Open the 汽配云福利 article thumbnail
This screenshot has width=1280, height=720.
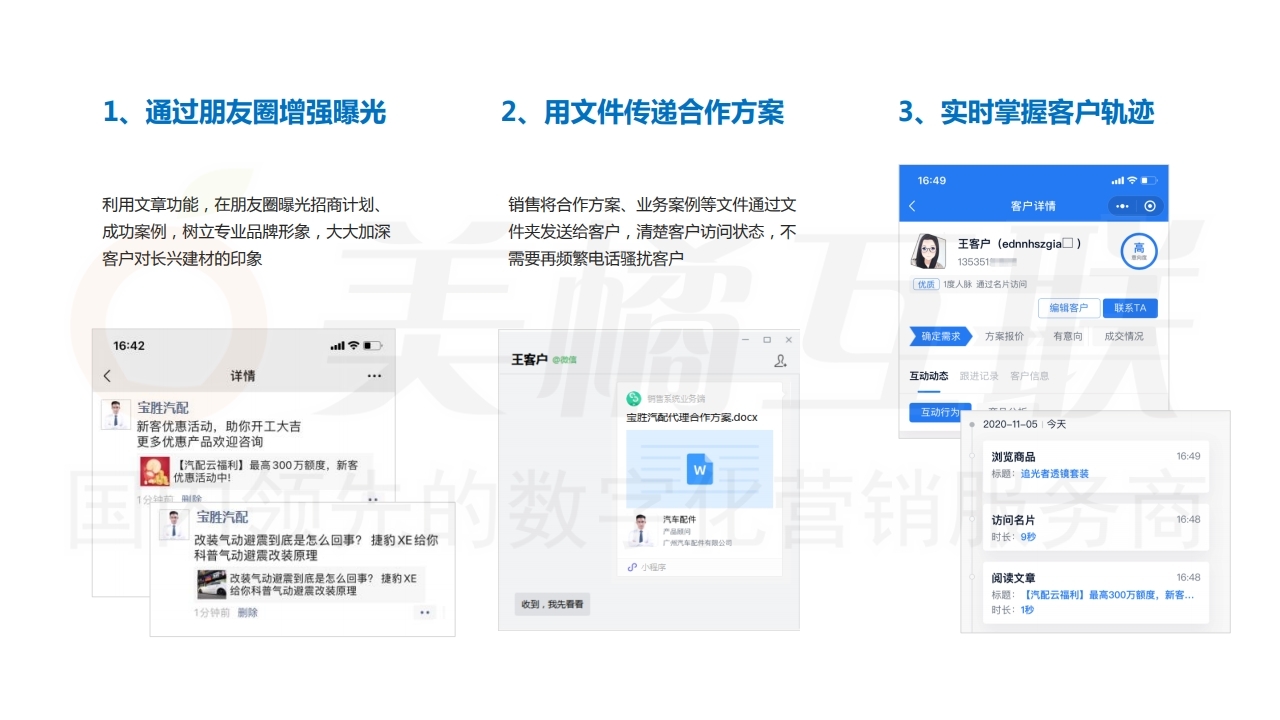(154, 471)
